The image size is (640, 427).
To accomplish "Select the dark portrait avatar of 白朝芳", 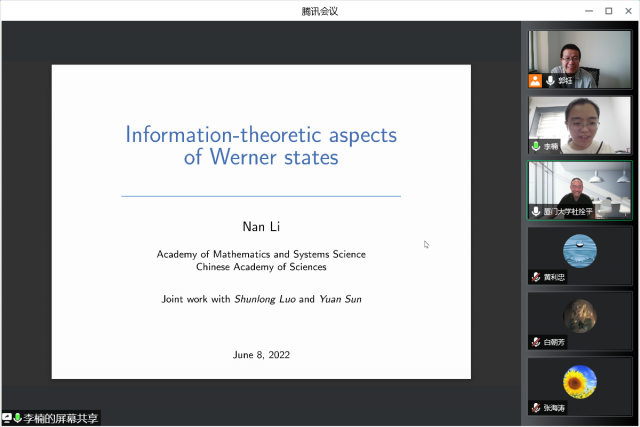I will click(x=580, y=315).
